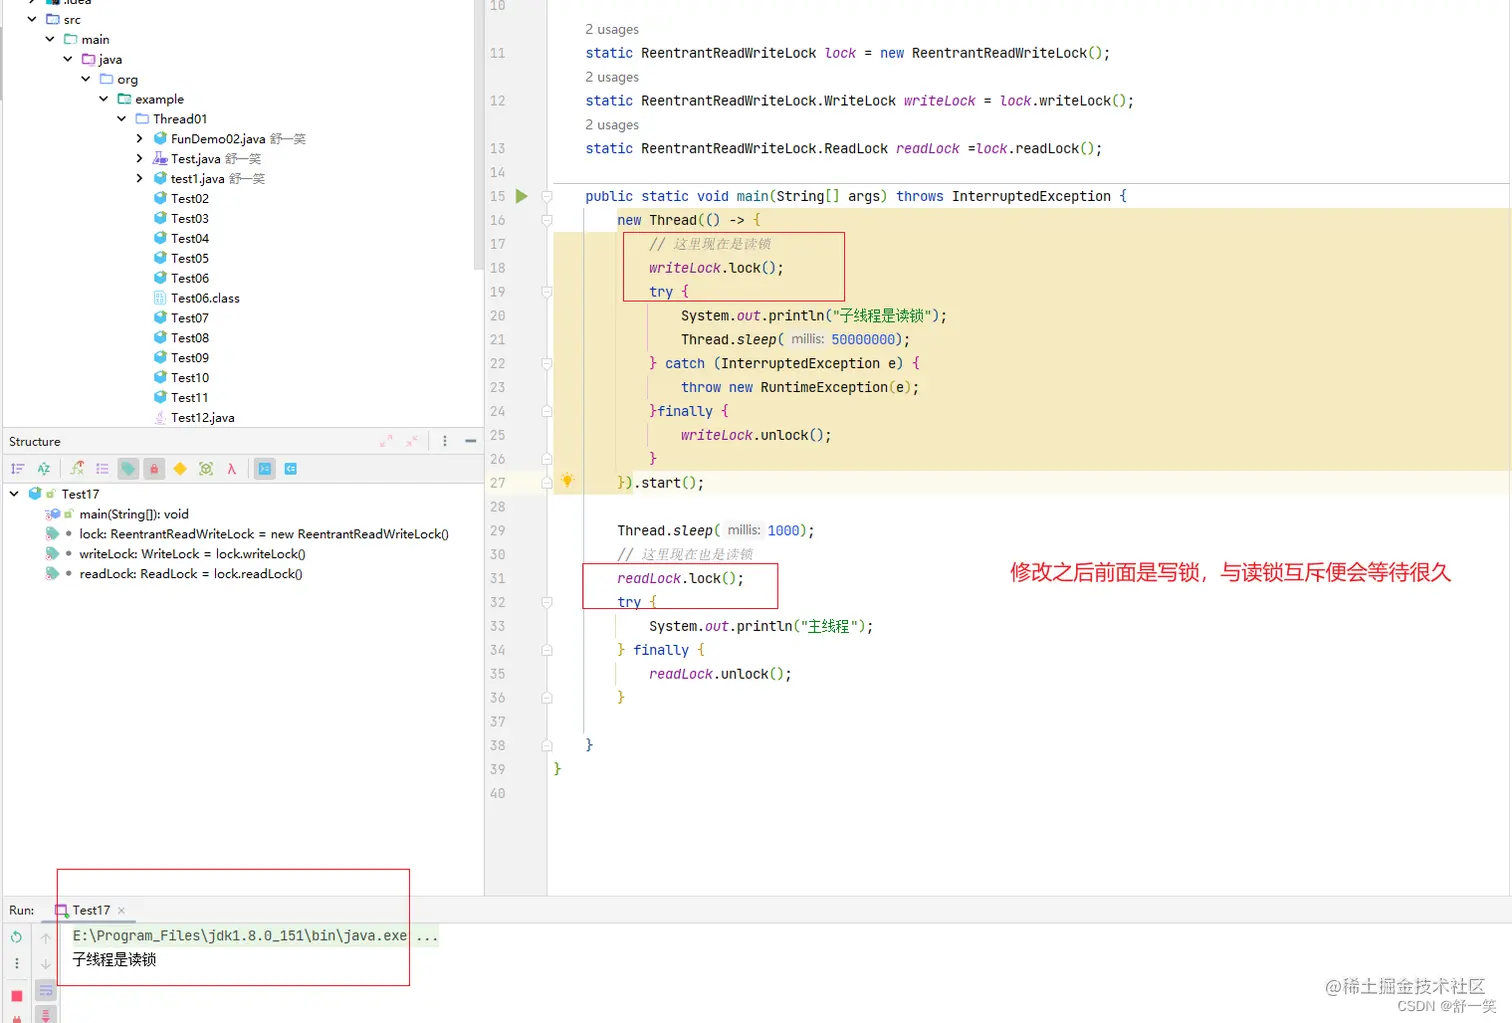
Task: Collapse the org package
Action: coord(86,79)
